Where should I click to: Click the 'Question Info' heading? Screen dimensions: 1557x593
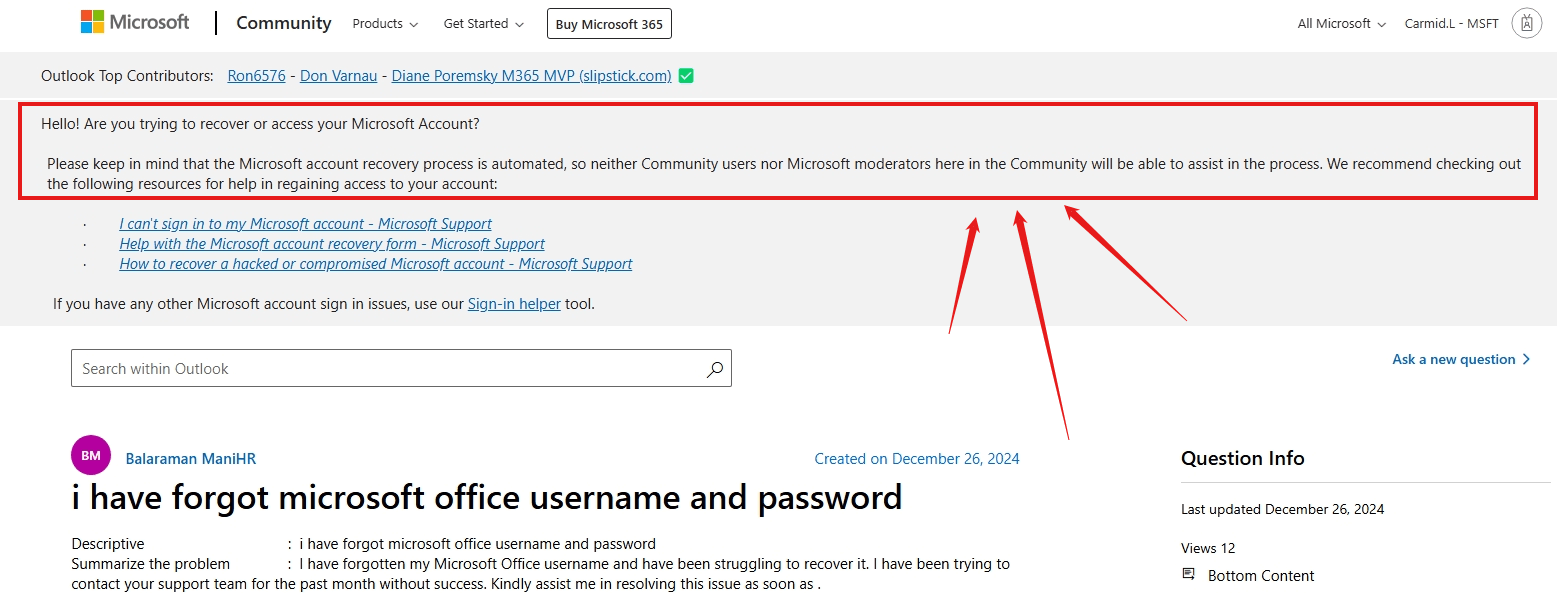(x=1243, y=458)
